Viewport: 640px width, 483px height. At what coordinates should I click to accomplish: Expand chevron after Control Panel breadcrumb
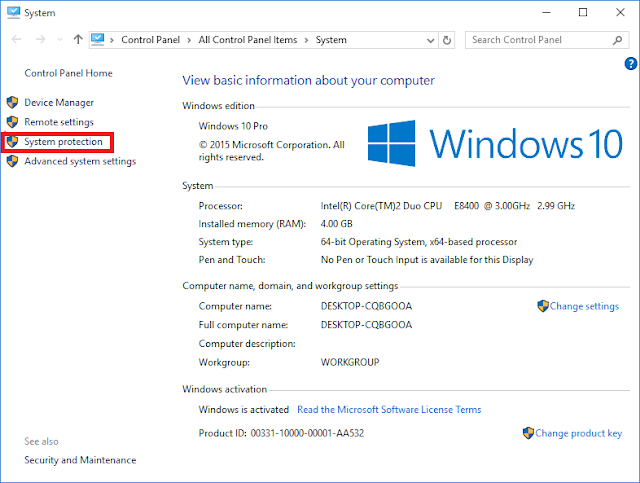(189, 40)
